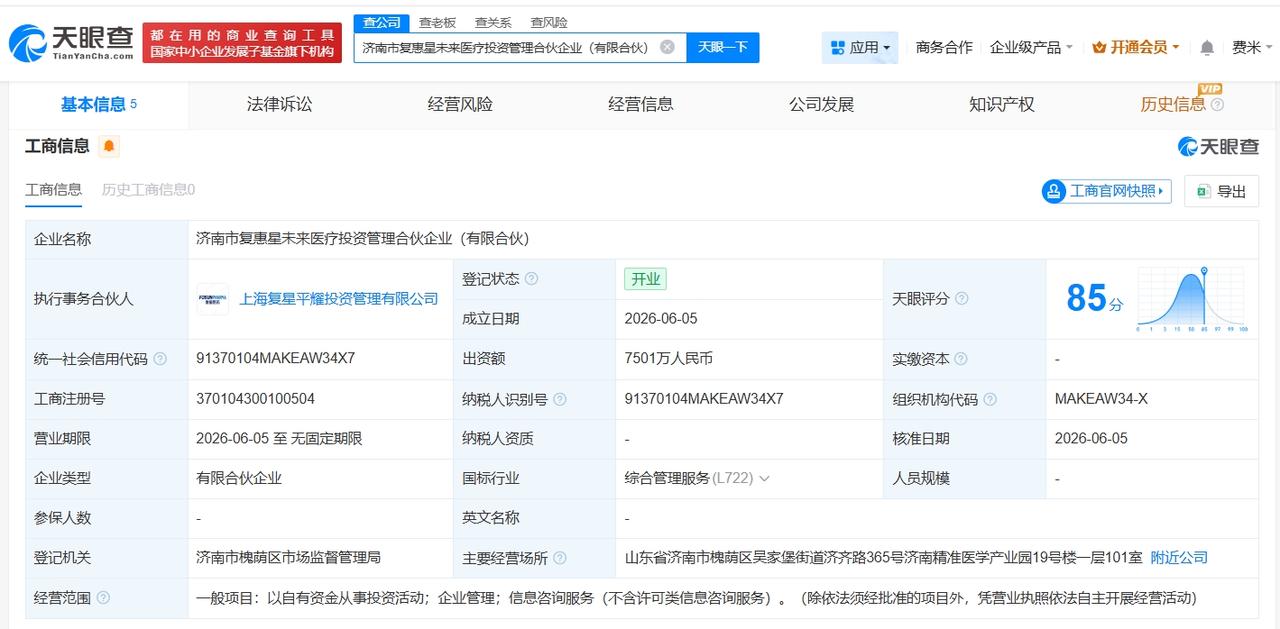Switch to the 法律诉讼 tab
This screenshot has height=629, width=1280.
[x=279, y=104]
